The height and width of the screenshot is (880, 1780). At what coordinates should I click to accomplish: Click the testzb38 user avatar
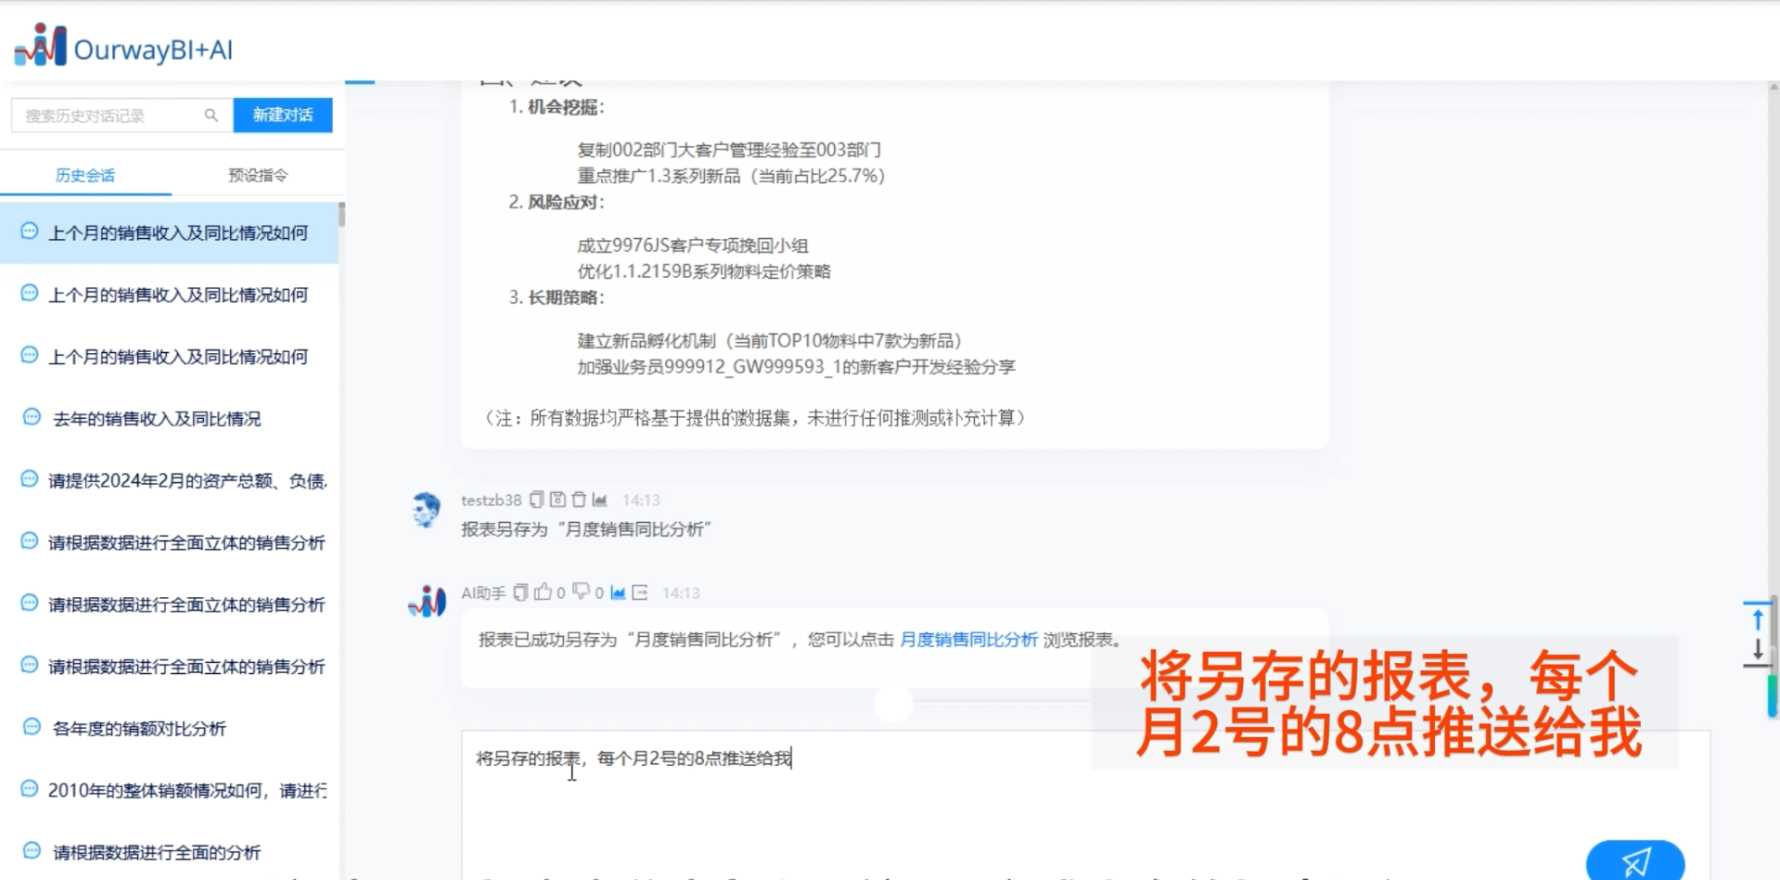[427, 509]
